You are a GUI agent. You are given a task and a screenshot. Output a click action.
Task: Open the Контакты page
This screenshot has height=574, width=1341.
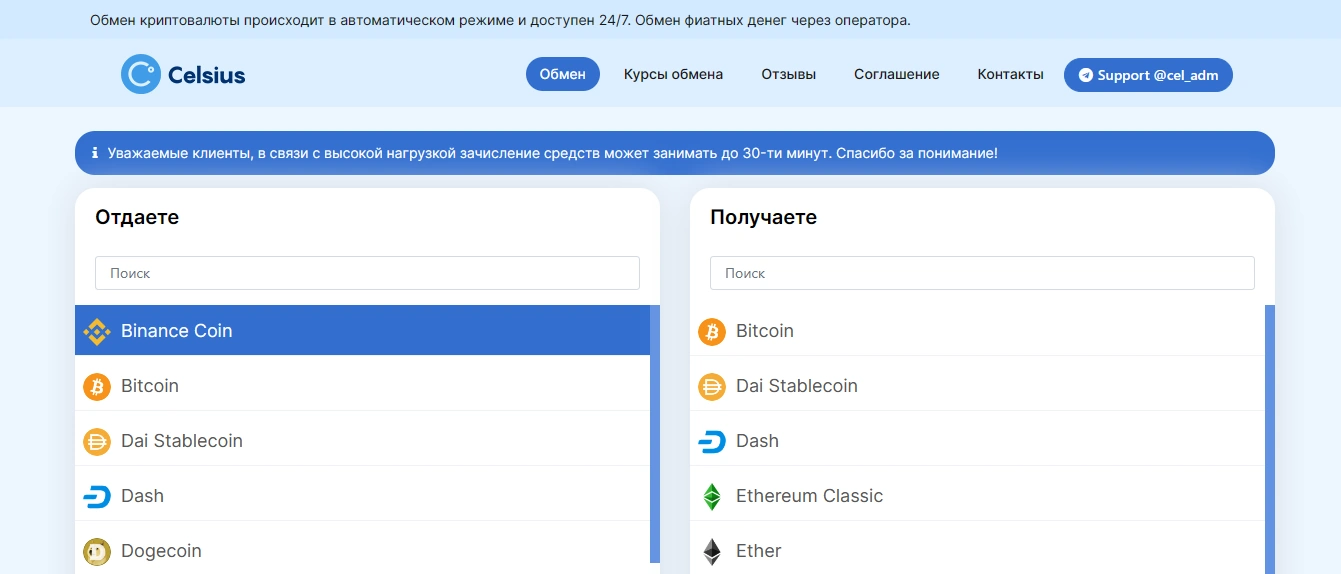1011,74
